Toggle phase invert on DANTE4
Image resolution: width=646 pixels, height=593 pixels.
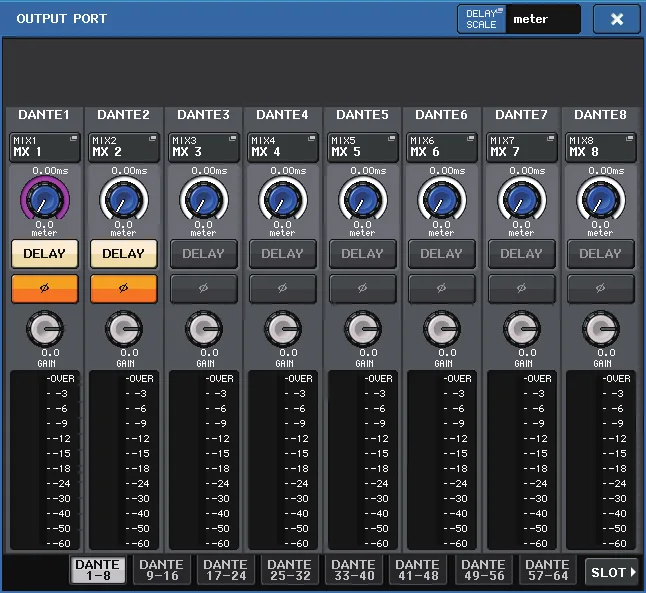pos(283,289)
